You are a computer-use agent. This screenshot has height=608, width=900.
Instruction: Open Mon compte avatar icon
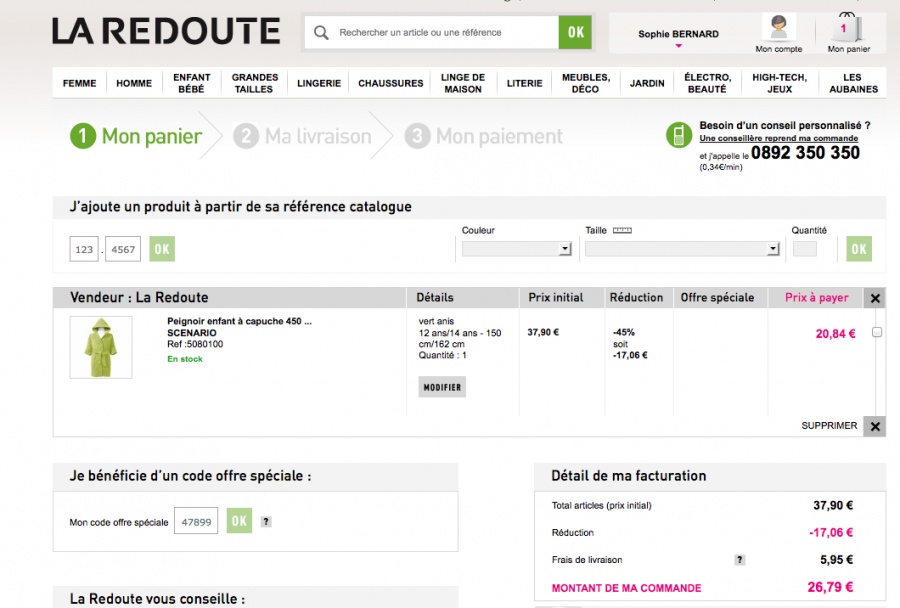click(778, 27)
